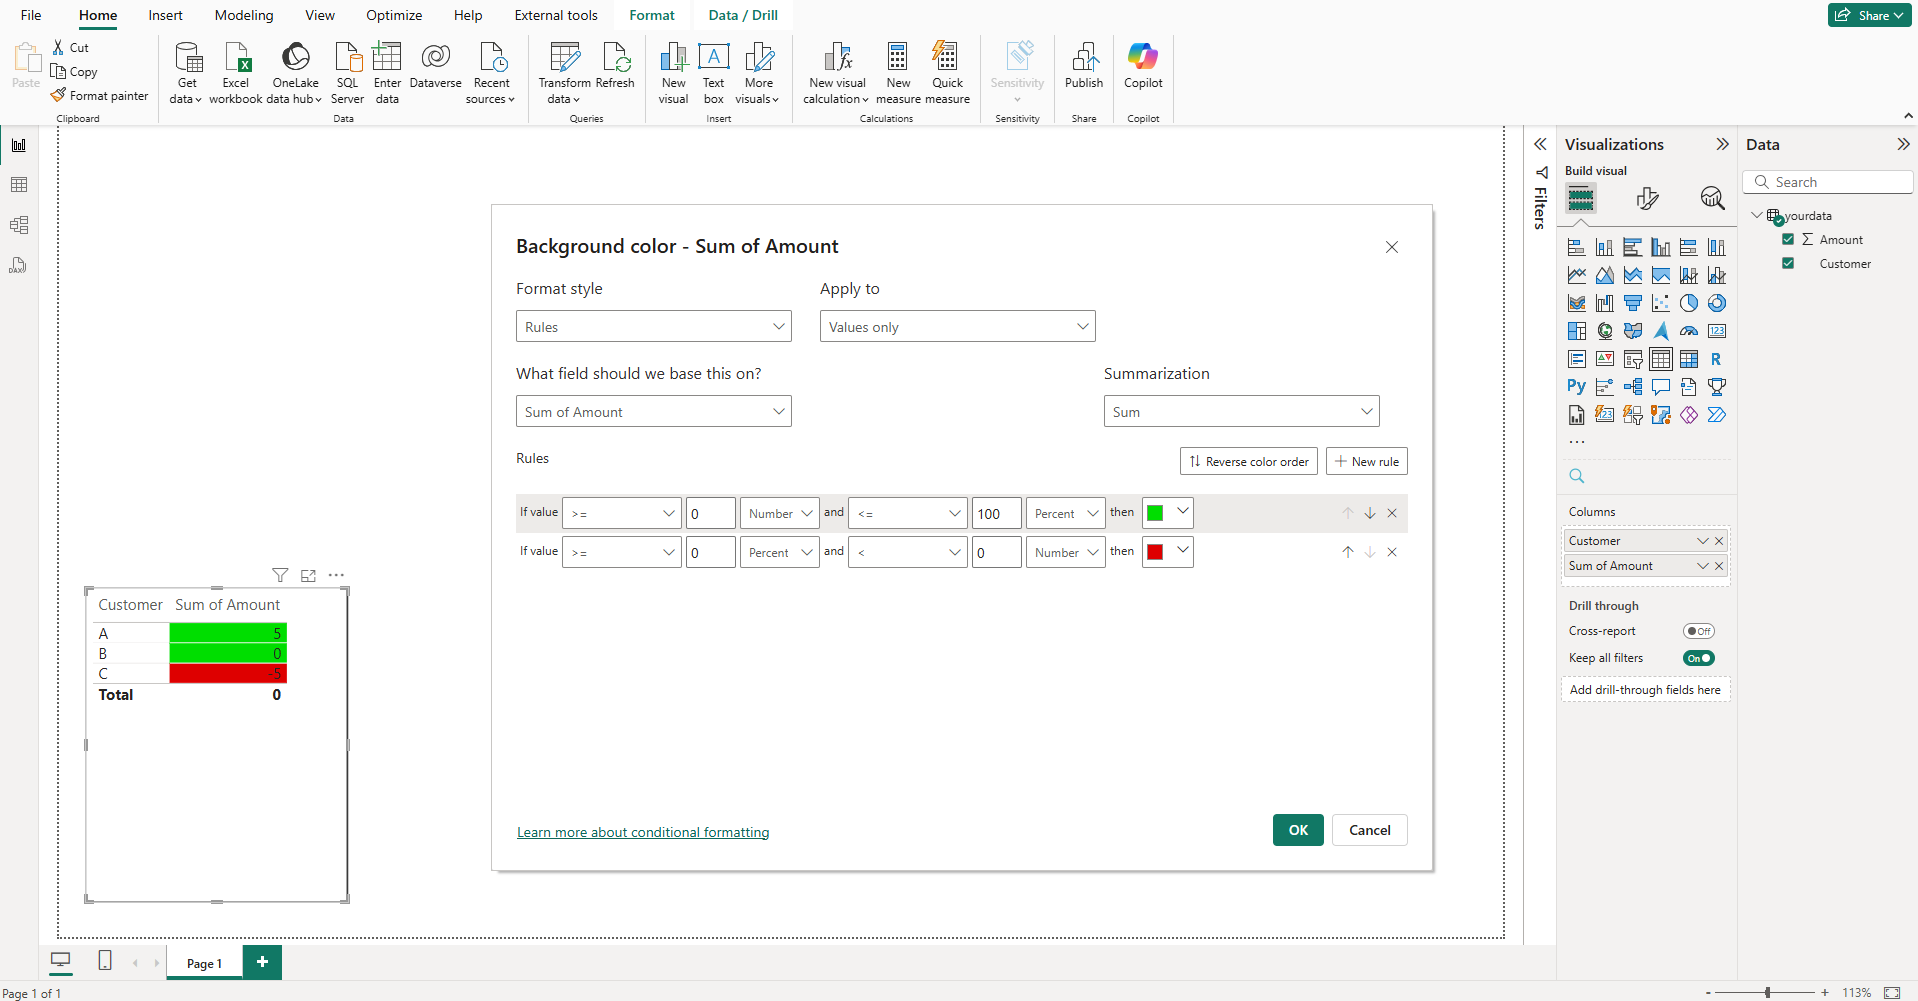The width and height of the screenshot is (1918, 1001).
Task: Click the OK button
Action: pos(1298,830)
